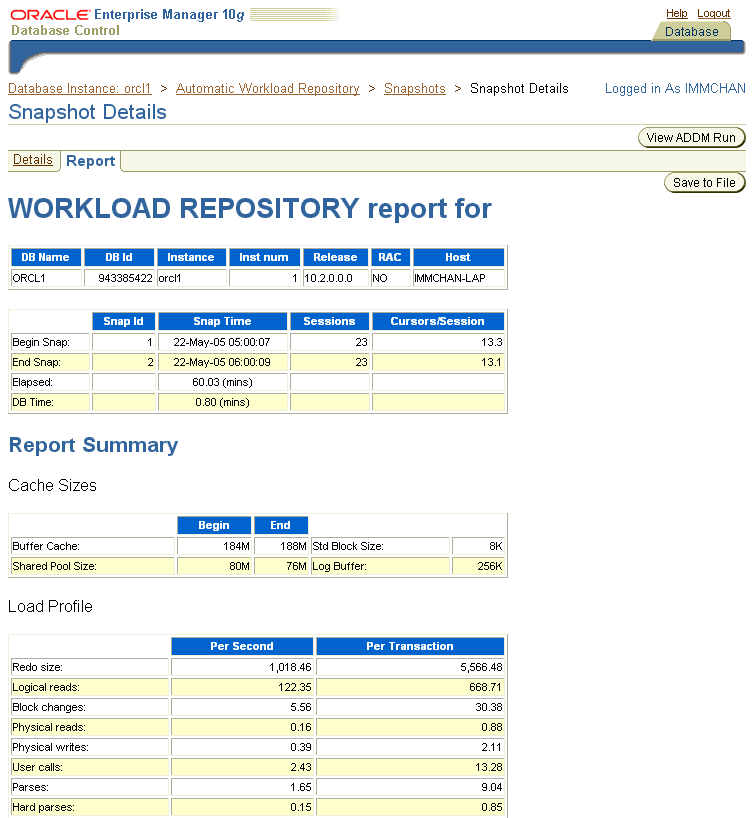Click the DB Id value 943385422

coord(120,278)
